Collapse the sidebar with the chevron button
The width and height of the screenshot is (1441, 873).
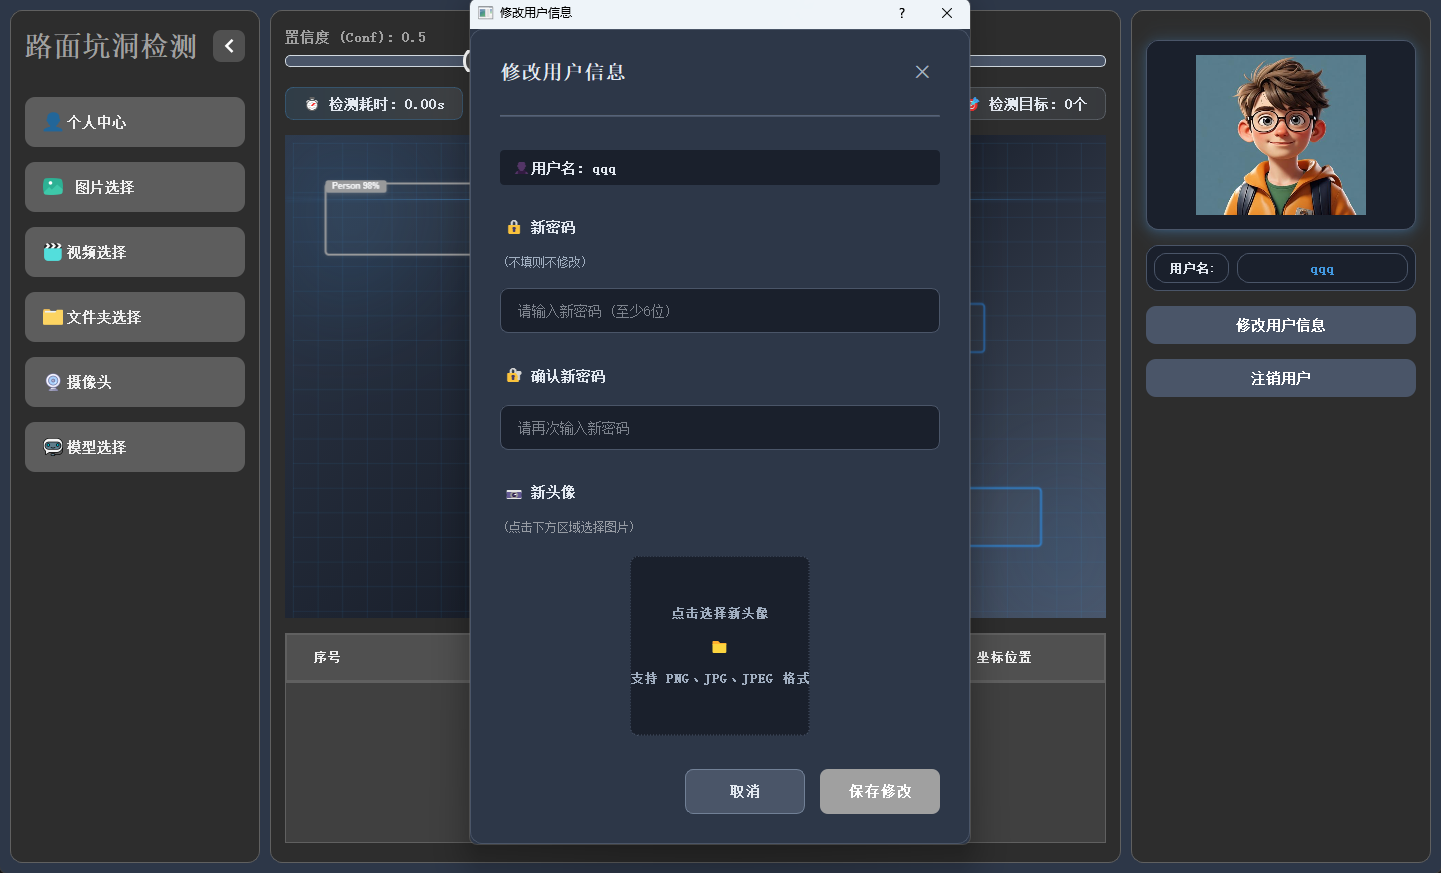229,46
